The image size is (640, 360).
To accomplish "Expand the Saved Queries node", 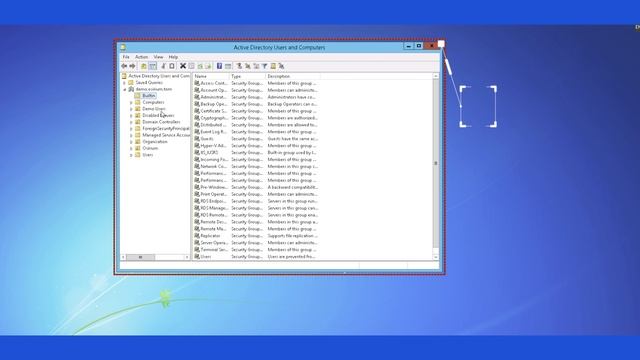I will pyautogui.click(x=124, y=82).
